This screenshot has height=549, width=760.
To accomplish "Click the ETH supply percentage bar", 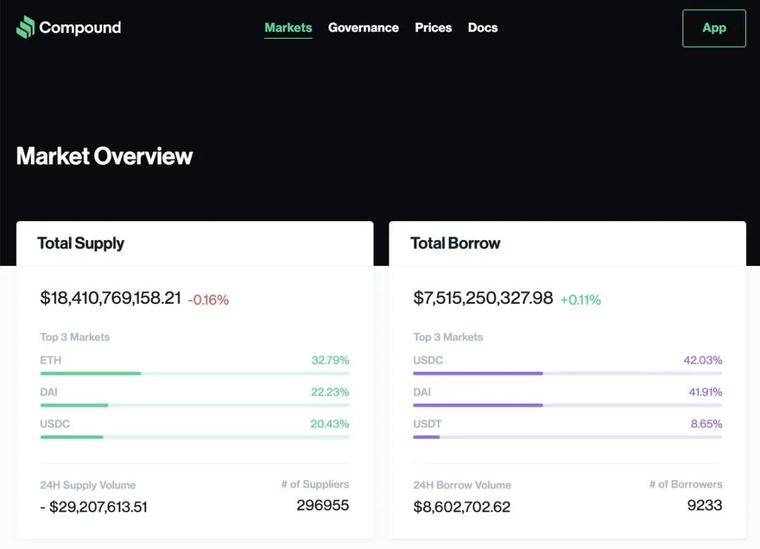I will click(x=194, y=374).
